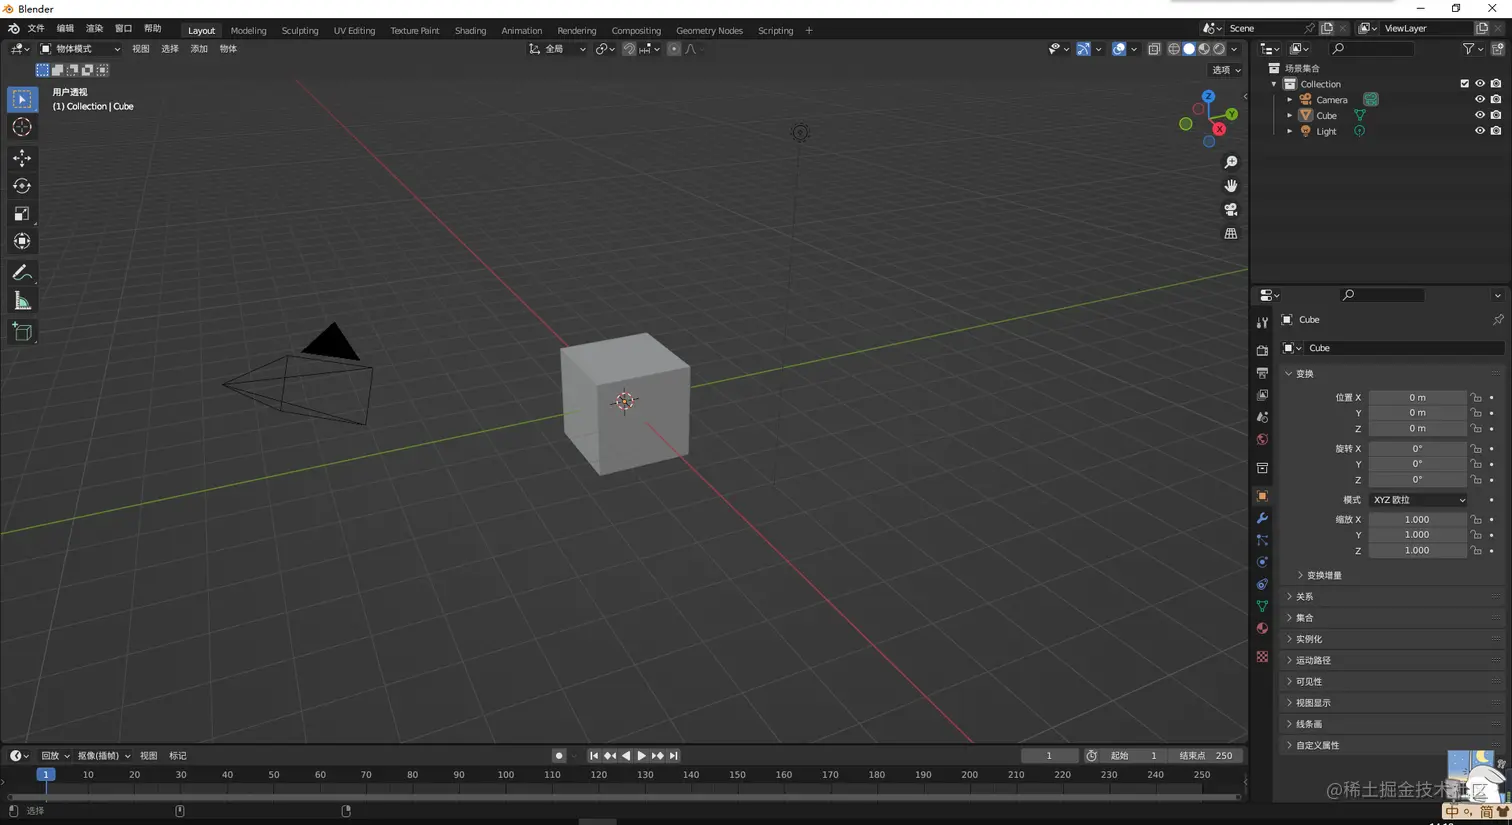This screenshot has height=825, width=1512.
Task: Open the File menu in top bar
Action: tap(36, 29)
